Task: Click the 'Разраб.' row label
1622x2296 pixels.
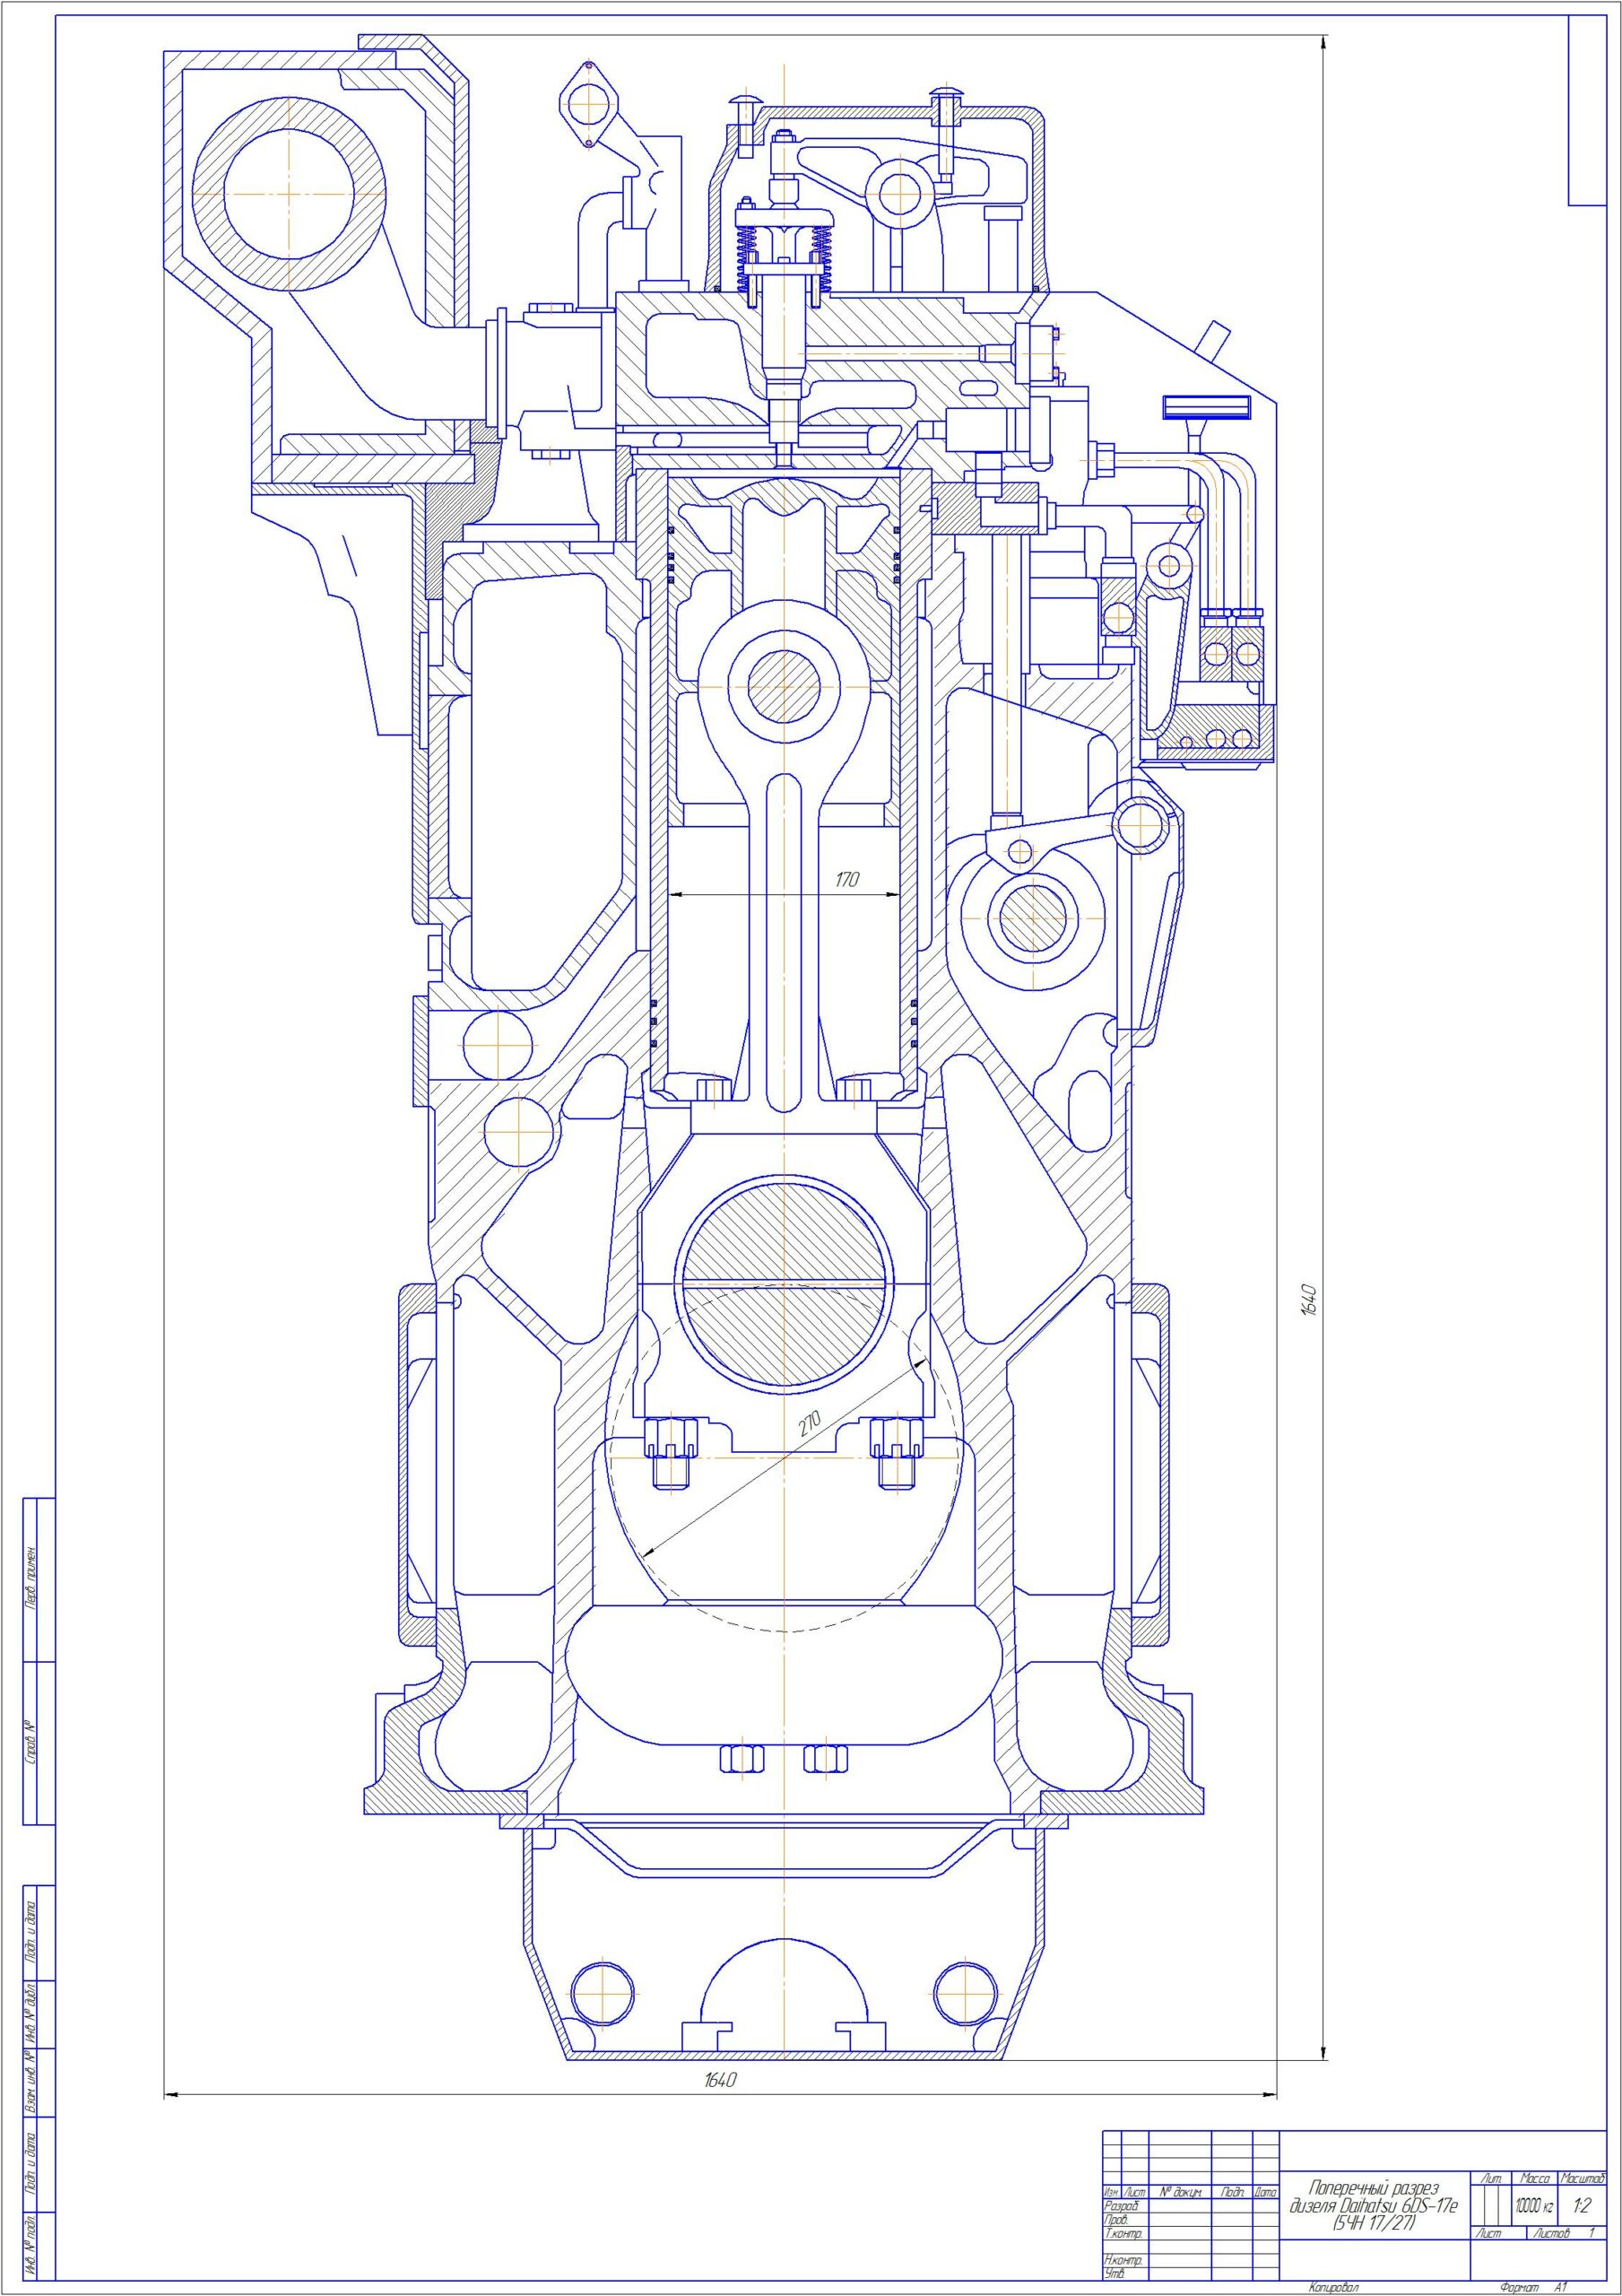Action: [1122, 2206]
